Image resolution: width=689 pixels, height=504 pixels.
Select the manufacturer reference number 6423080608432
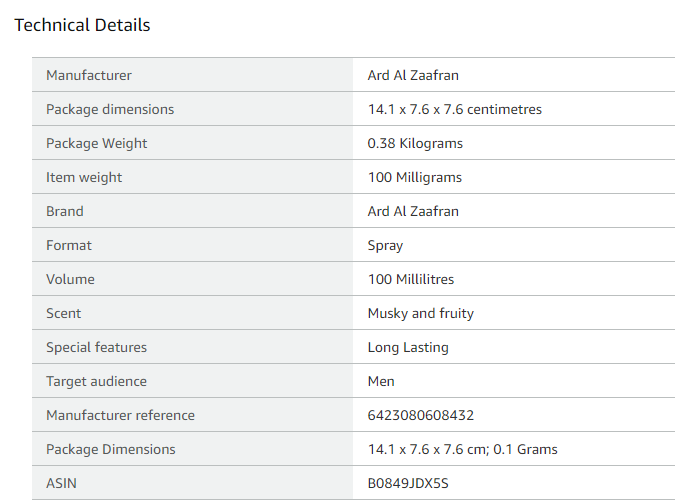pyautogui.click(x=420, y=415)
